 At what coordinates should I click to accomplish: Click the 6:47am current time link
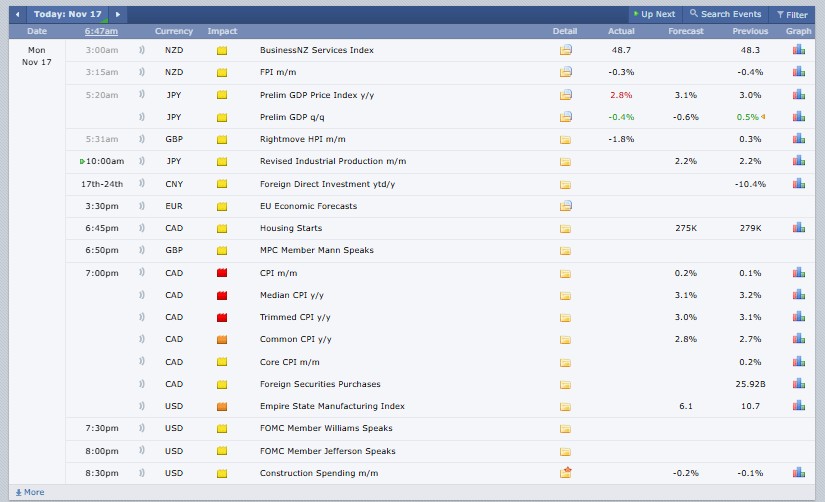(x=102, y=32)
